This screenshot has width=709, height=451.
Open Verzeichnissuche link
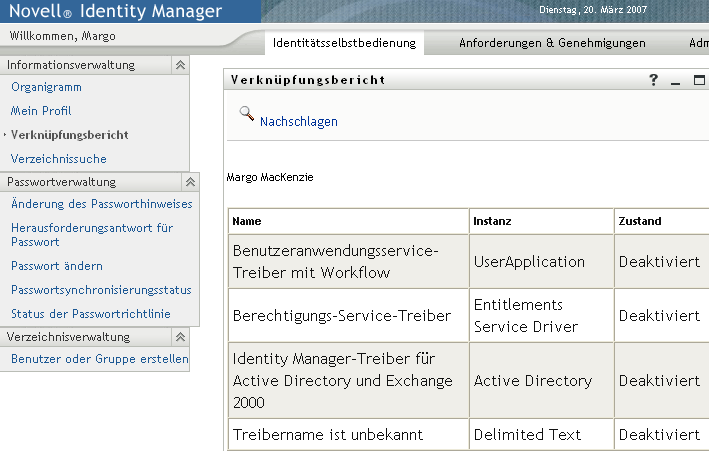click(58, 159)
